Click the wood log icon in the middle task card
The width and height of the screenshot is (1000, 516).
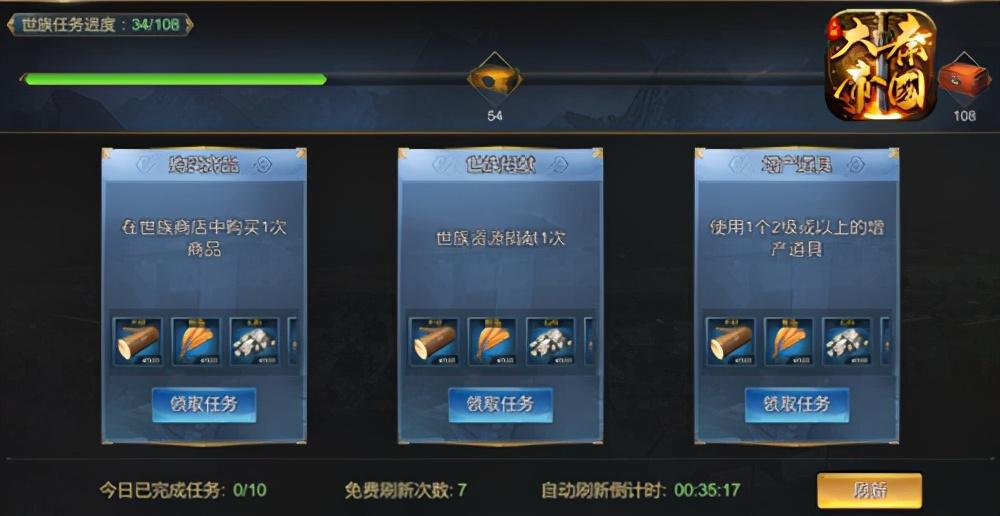point(434,342)
